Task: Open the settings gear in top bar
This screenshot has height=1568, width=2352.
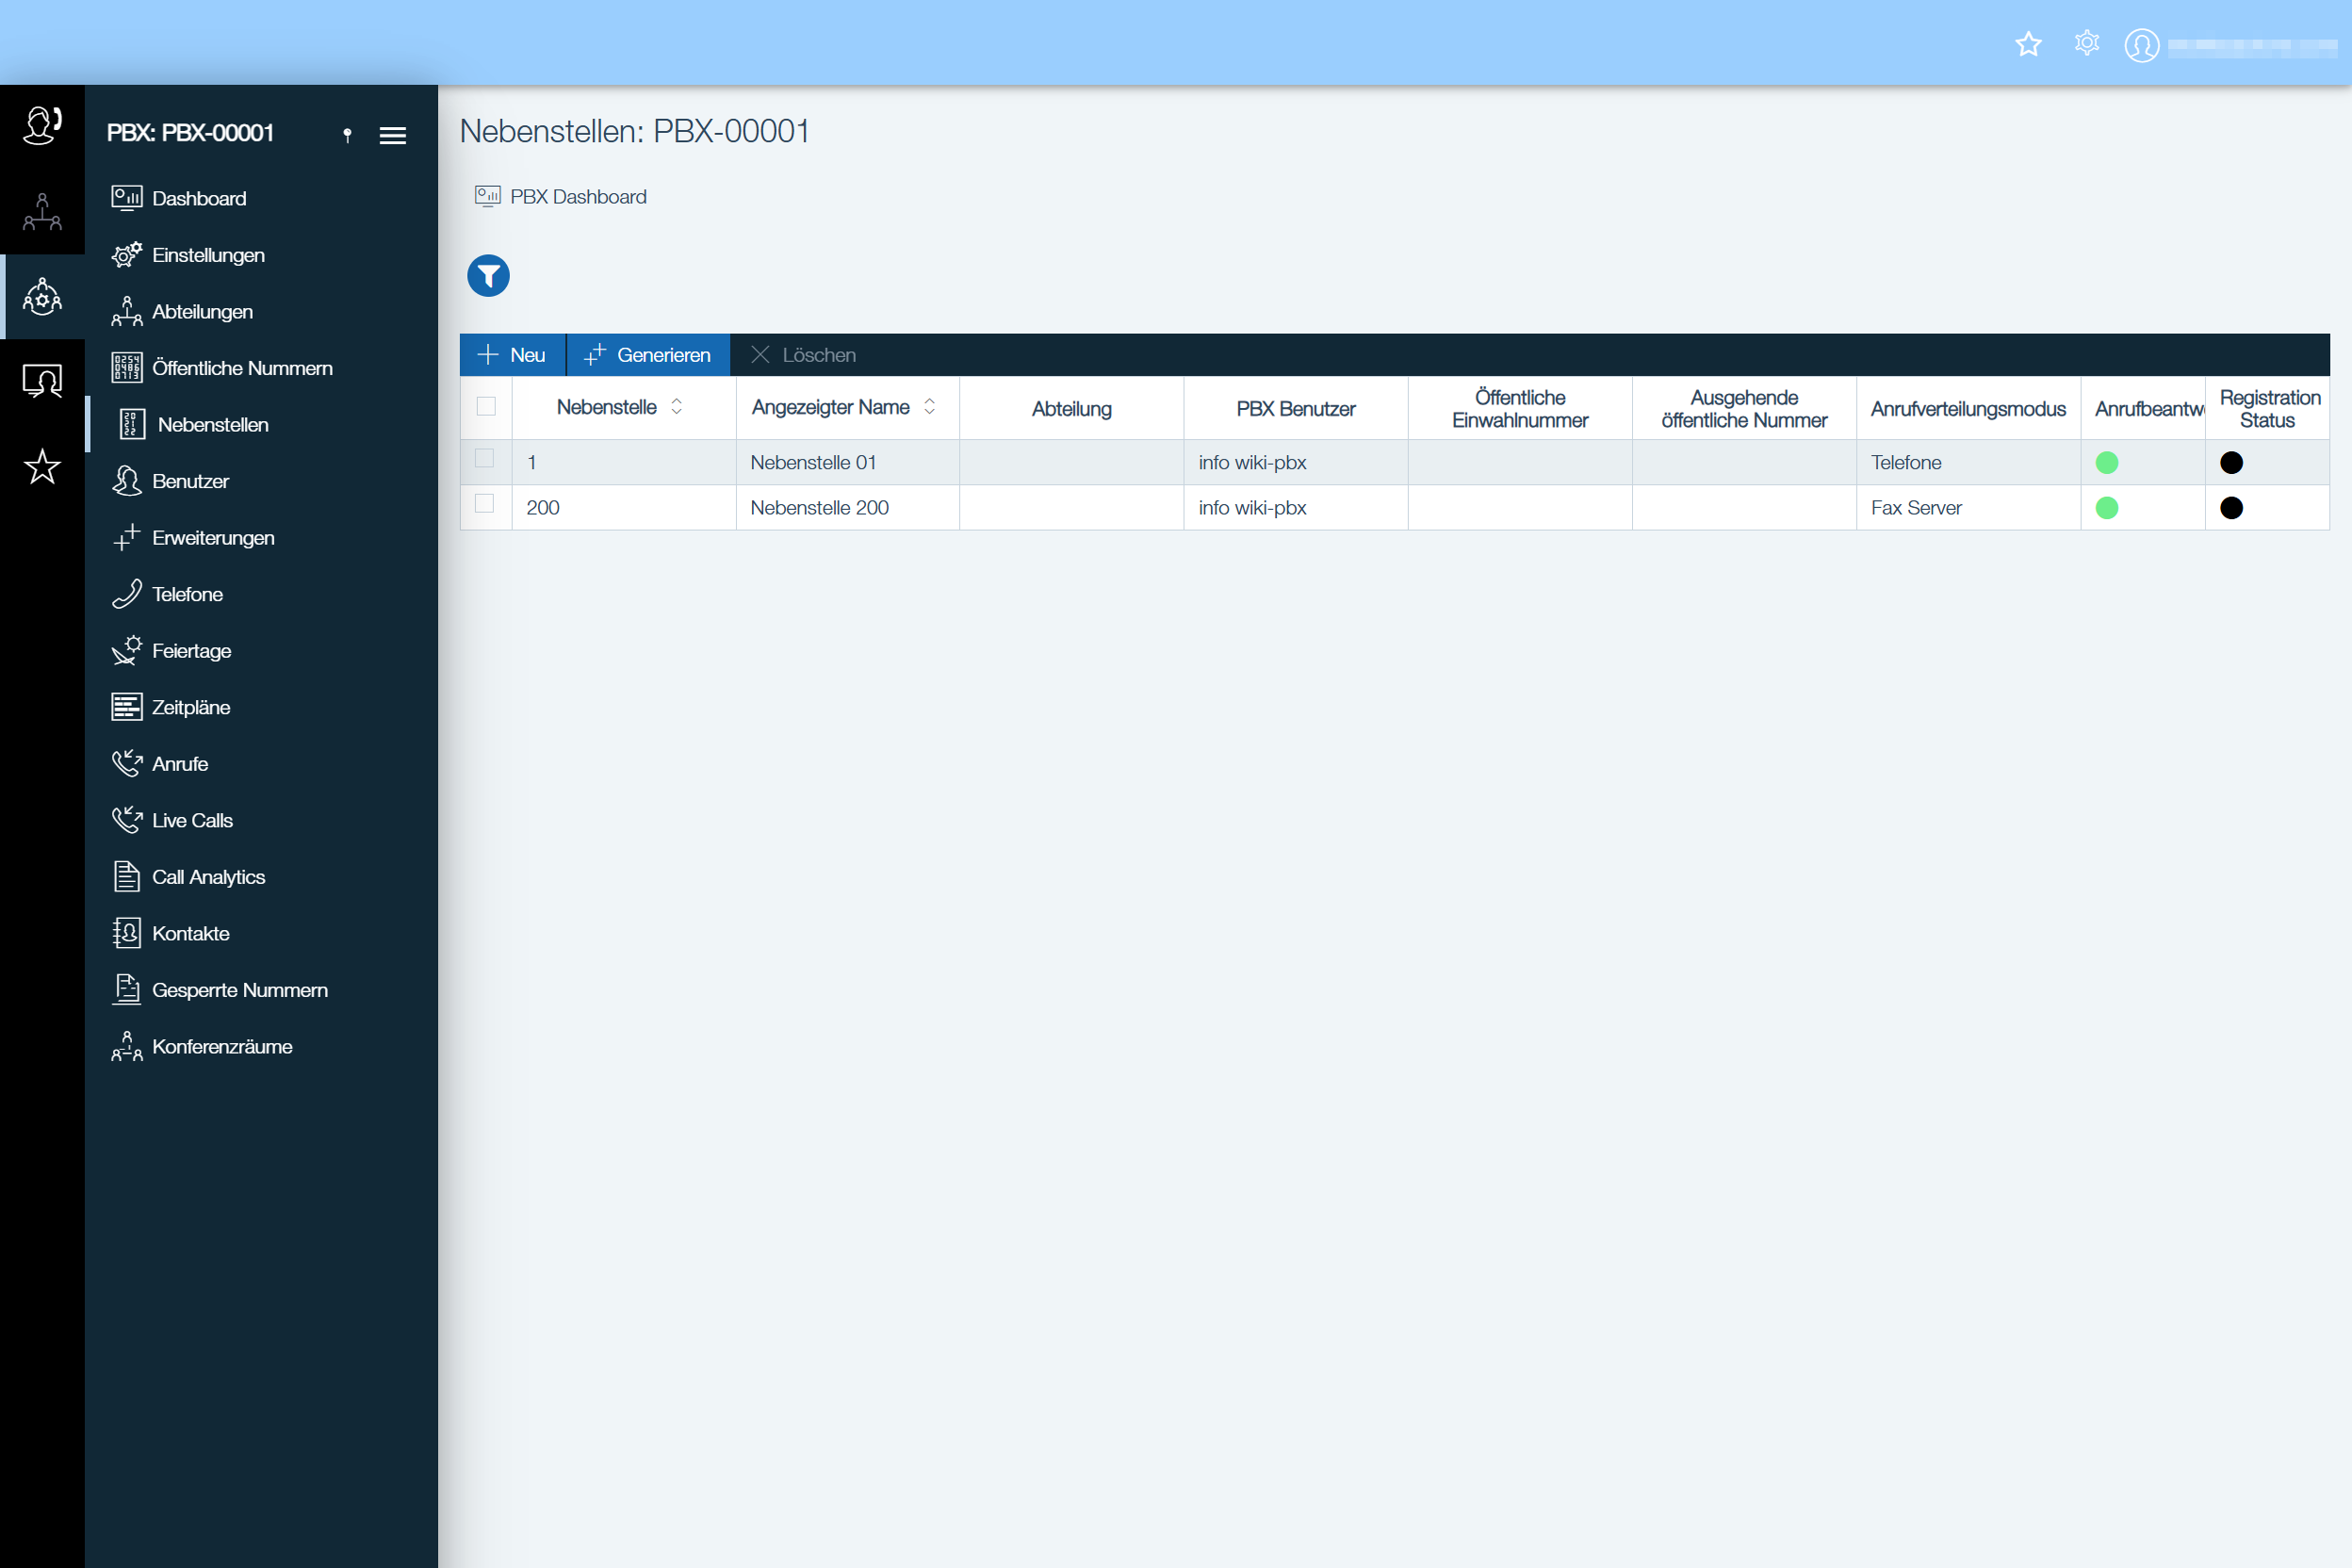Action: pyautogui.click(x=2086, y=44)
